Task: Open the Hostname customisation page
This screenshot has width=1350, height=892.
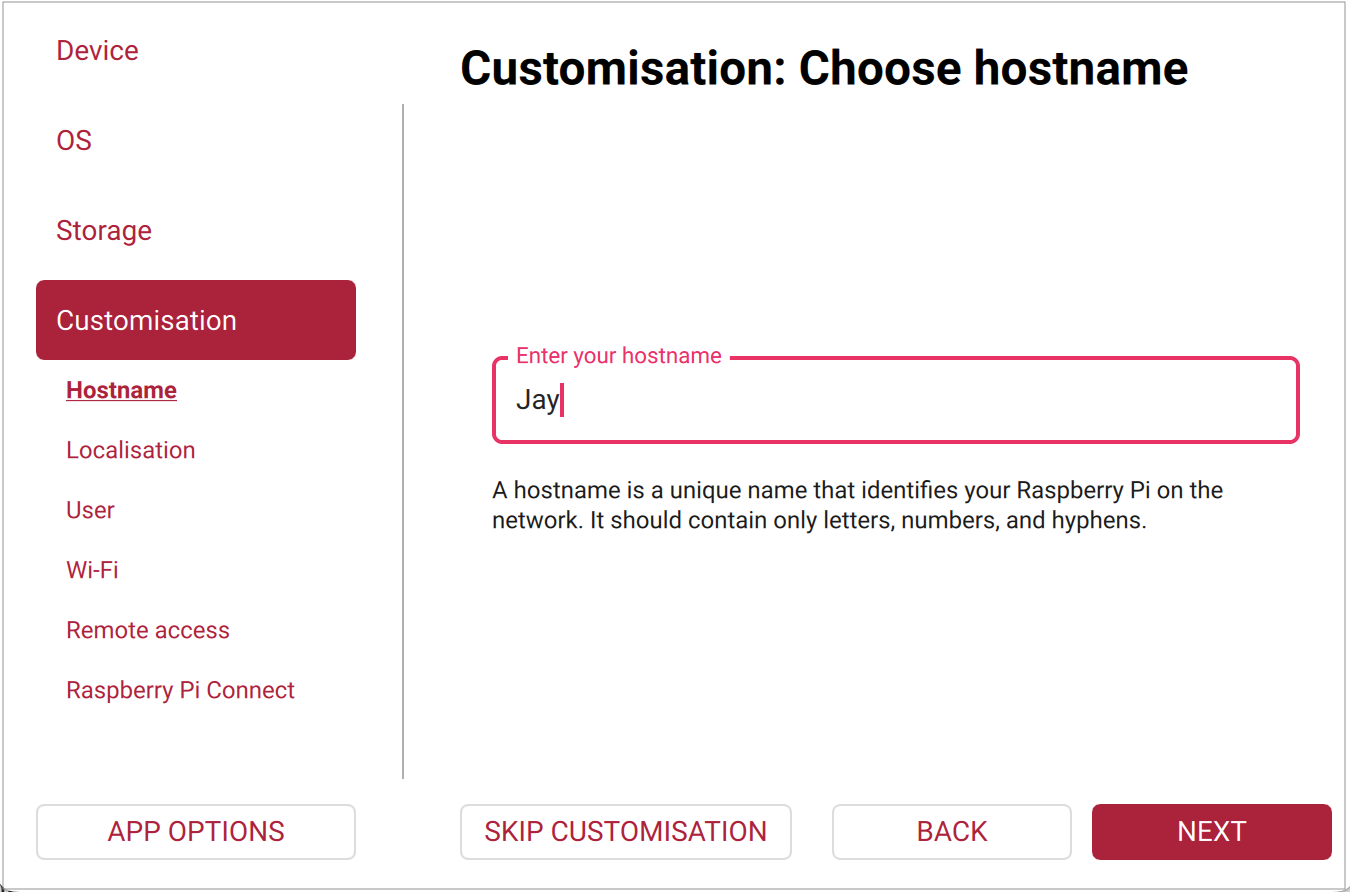Action: (x=121, y=390)
